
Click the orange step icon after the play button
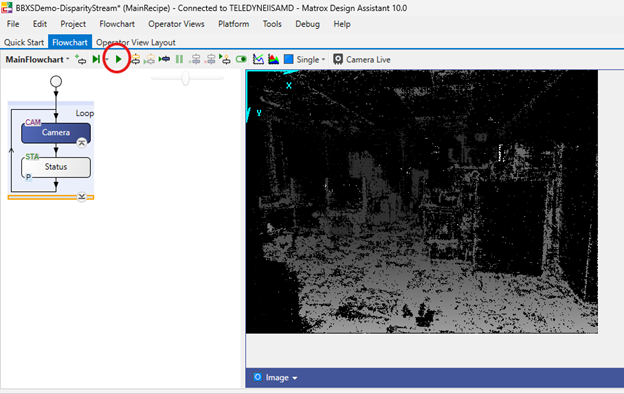click(136, 59)
